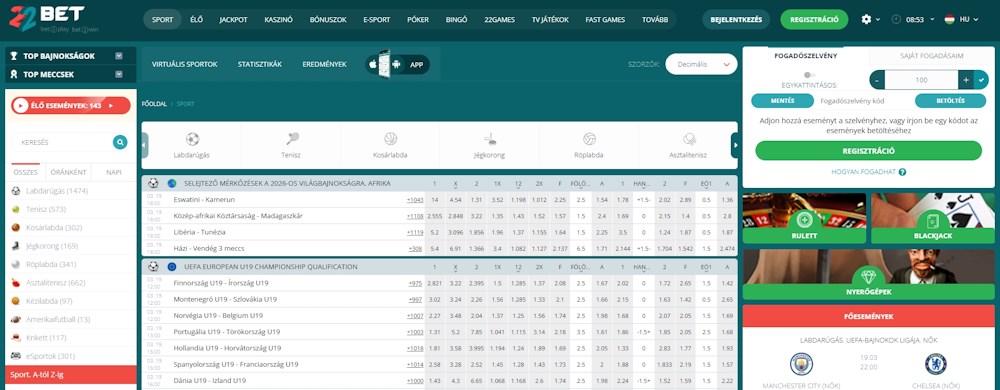Screen dimensions: 1000x390
Task: Open Továbbmore menu item
Action: point(654,20)
